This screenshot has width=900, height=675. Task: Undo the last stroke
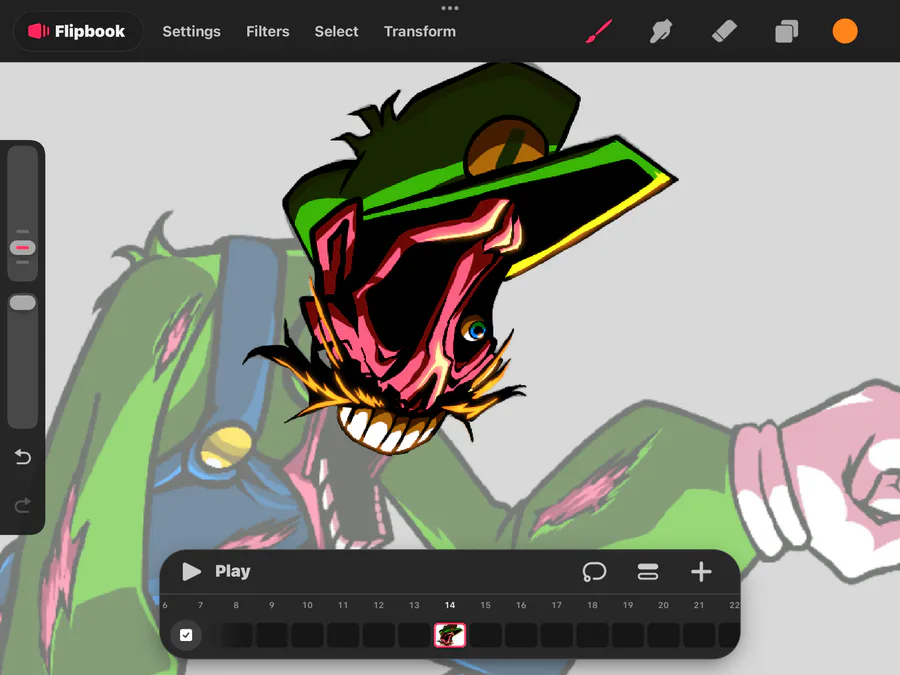point(22,457)
